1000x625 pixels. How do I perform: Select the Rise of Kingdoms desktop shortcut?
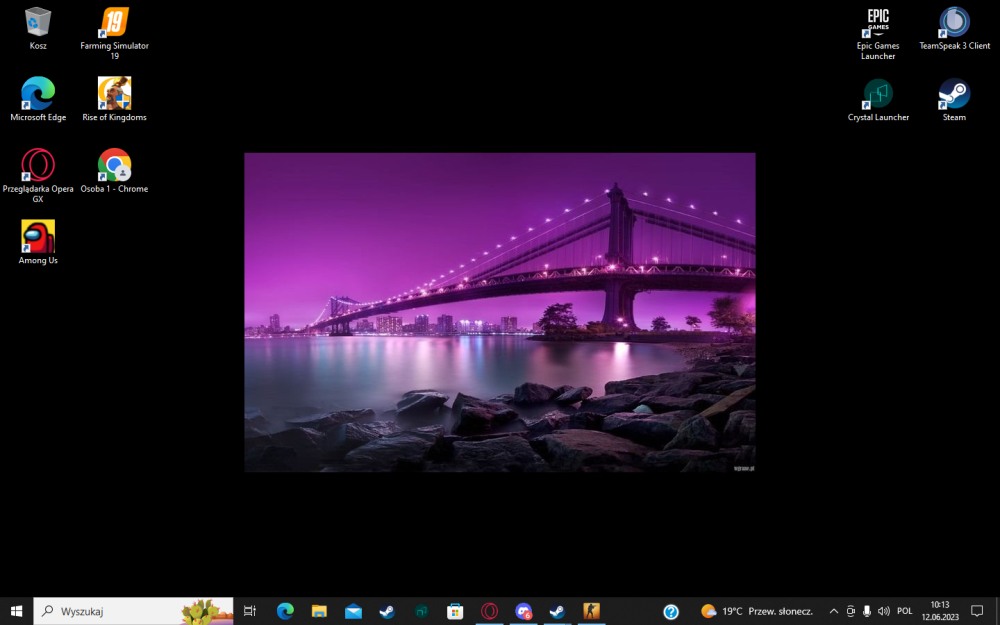tap(114, 99)
